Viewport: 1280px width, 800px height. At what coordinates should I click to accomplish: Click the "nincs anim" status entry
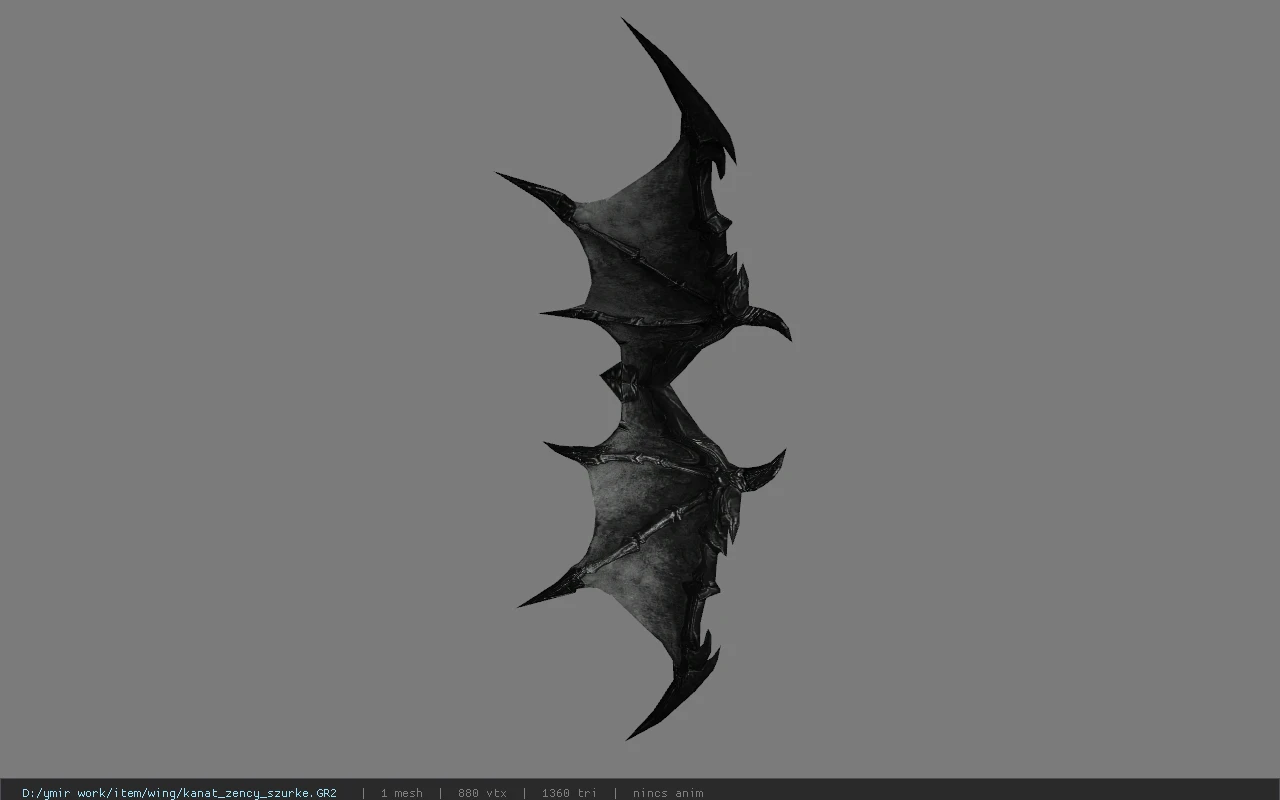point(668,793)
